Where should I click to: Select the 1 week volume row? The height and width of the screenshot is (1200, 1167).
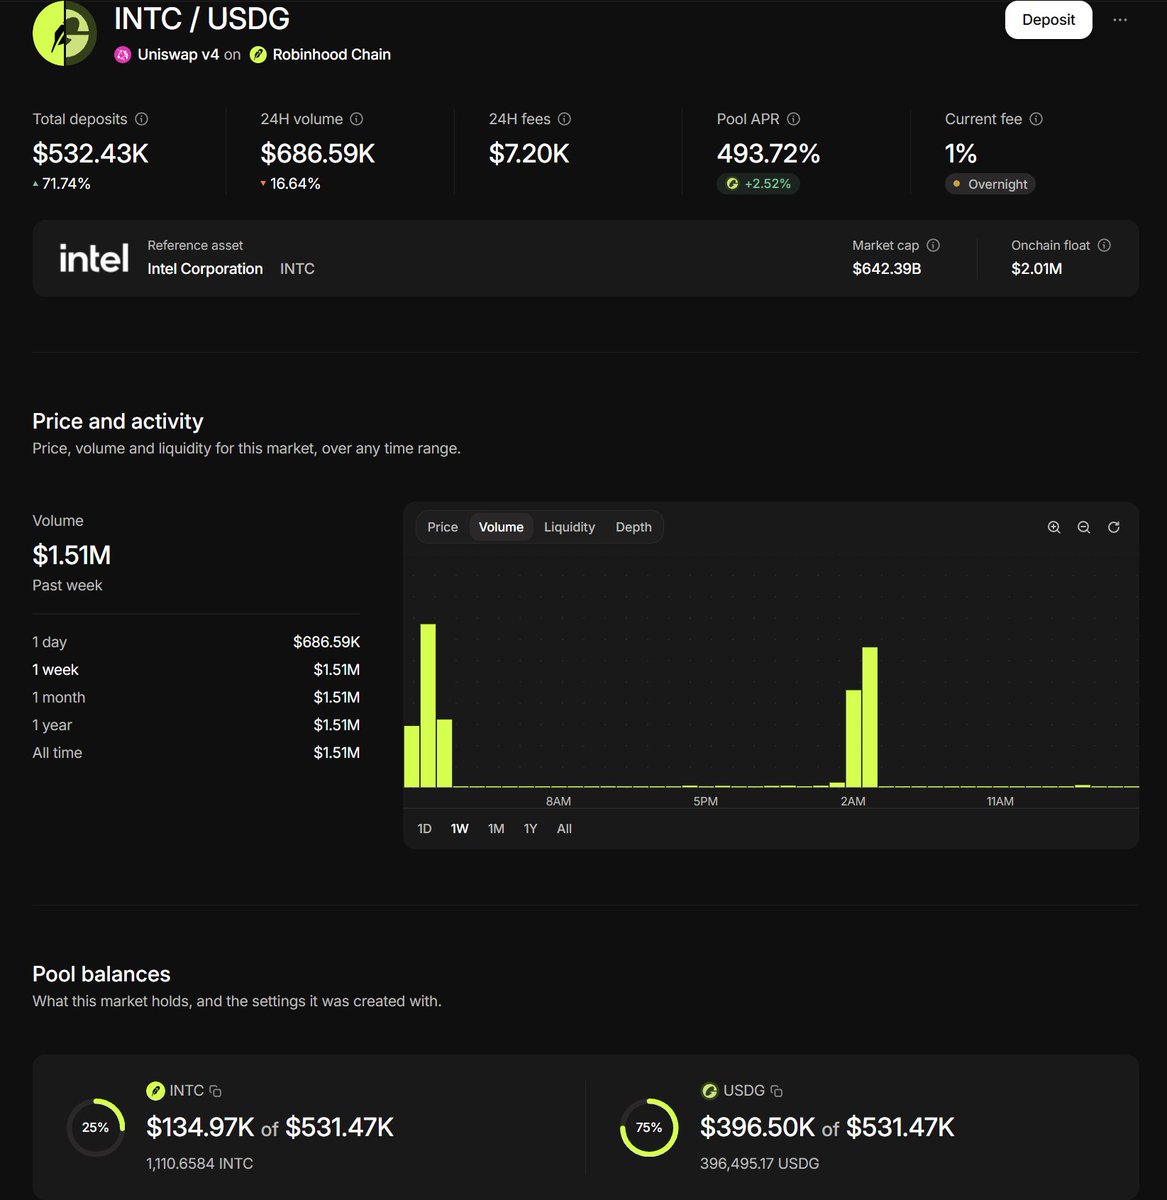pyautogui.click(x=196, y=670)
